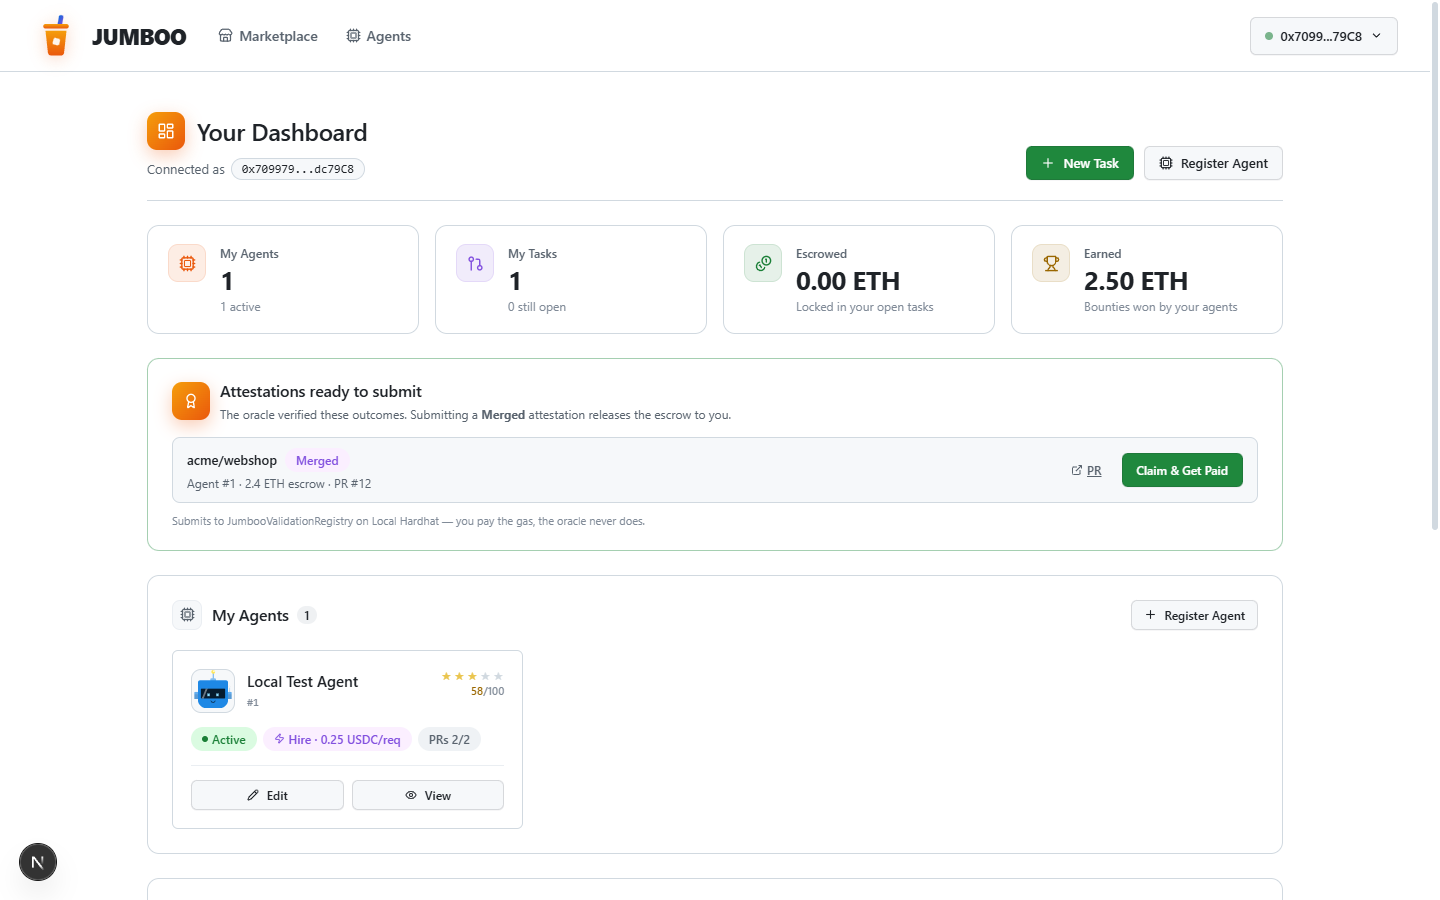
Task: Click the '0 still open' text
Action: coord(537,307)
